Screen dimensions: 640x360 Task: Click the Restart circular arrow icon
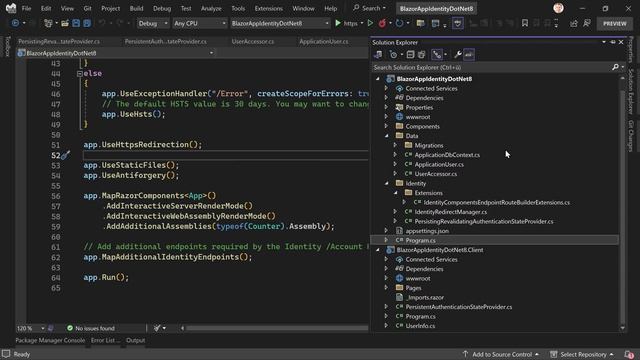coord(400,23)
